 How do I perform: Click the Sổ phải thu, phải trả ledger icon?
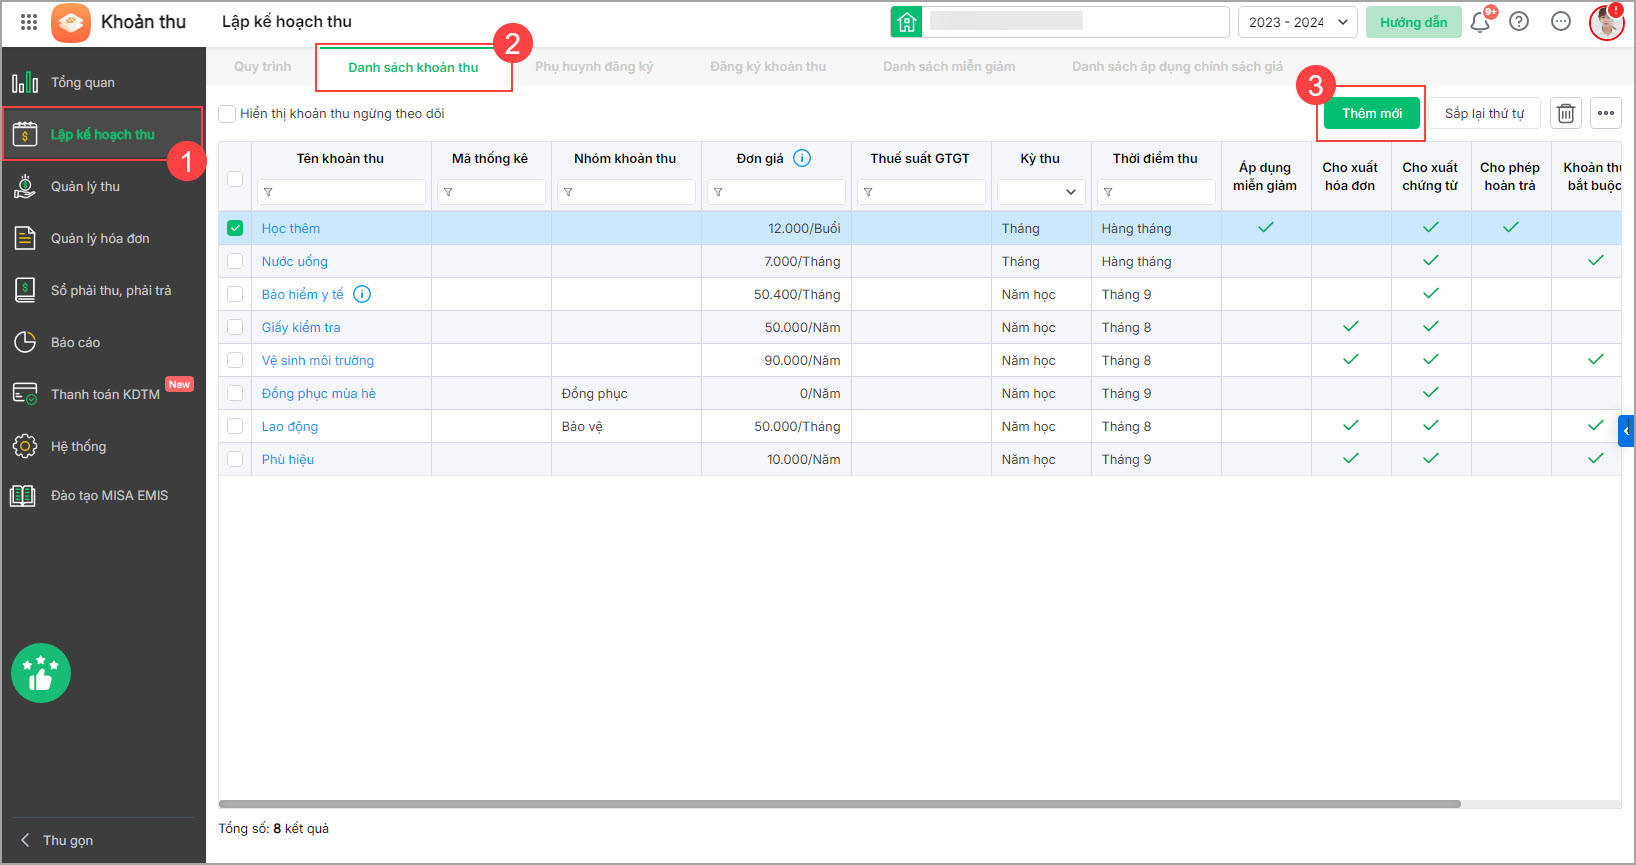[25, 290]
